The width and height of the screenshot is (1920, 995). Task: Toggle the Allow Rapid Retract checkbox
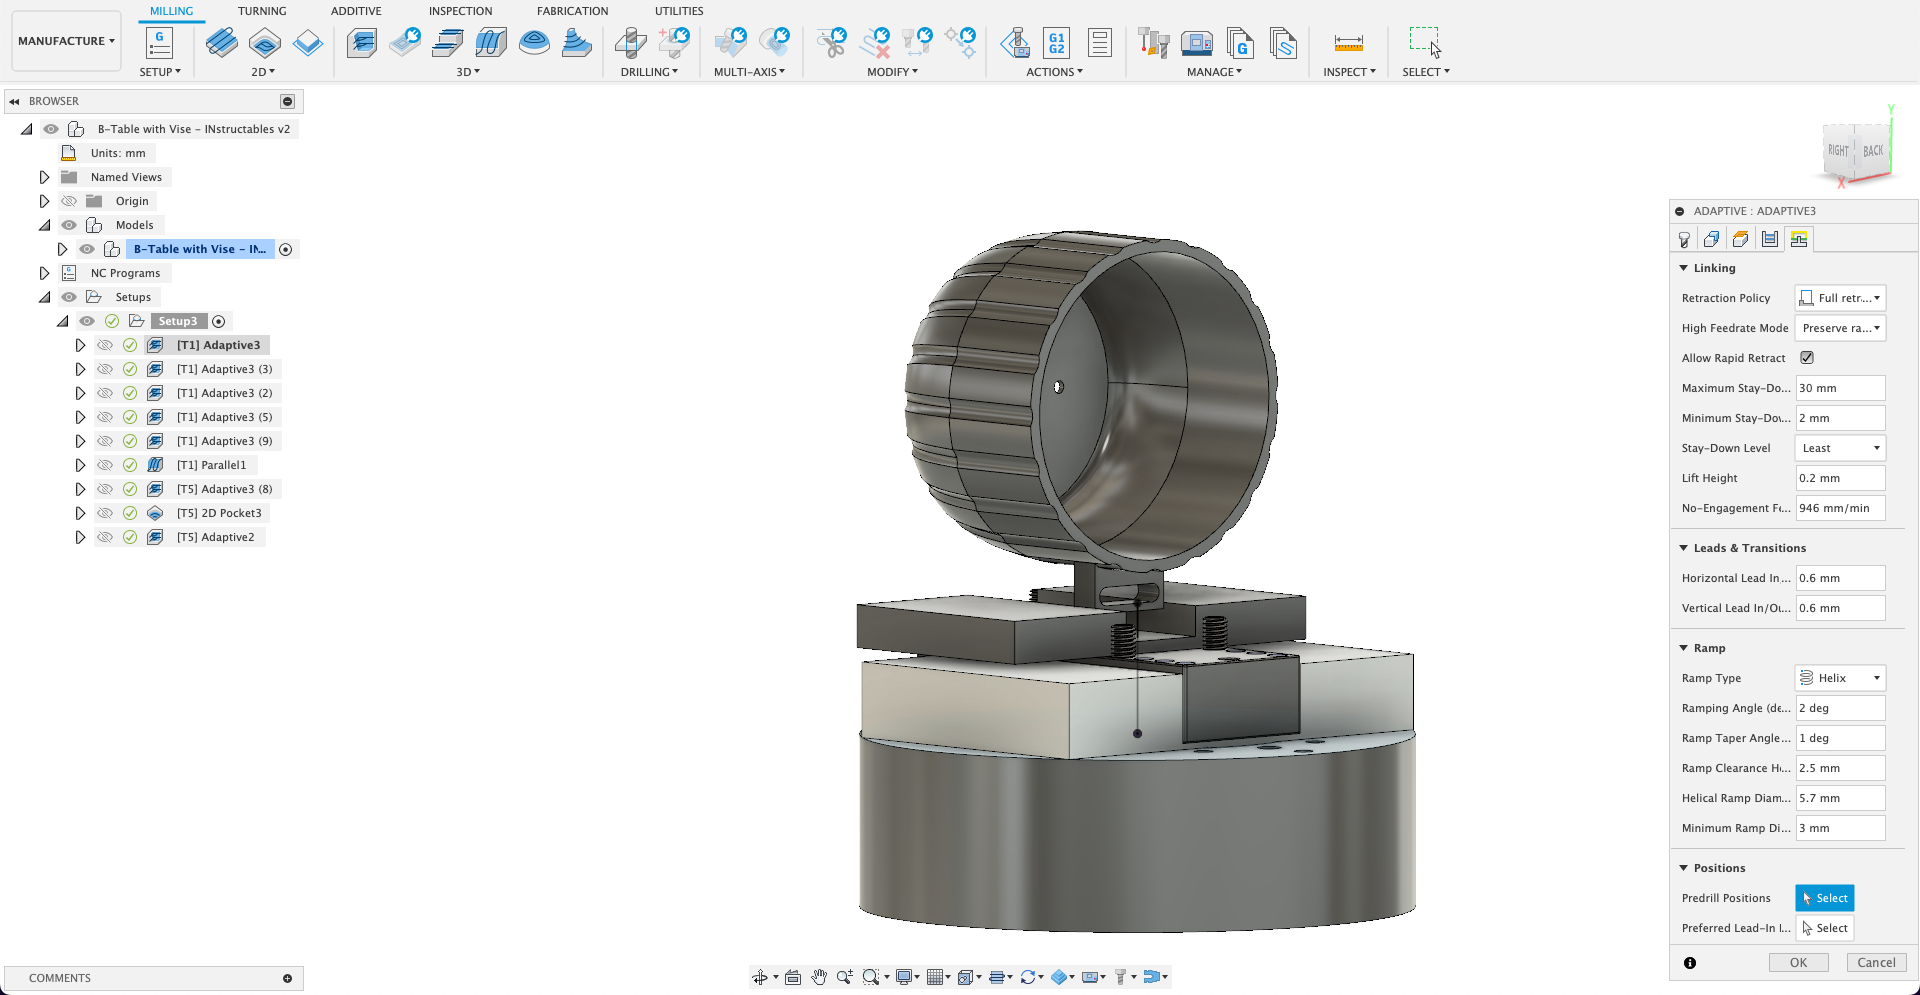coord(1807,358)
